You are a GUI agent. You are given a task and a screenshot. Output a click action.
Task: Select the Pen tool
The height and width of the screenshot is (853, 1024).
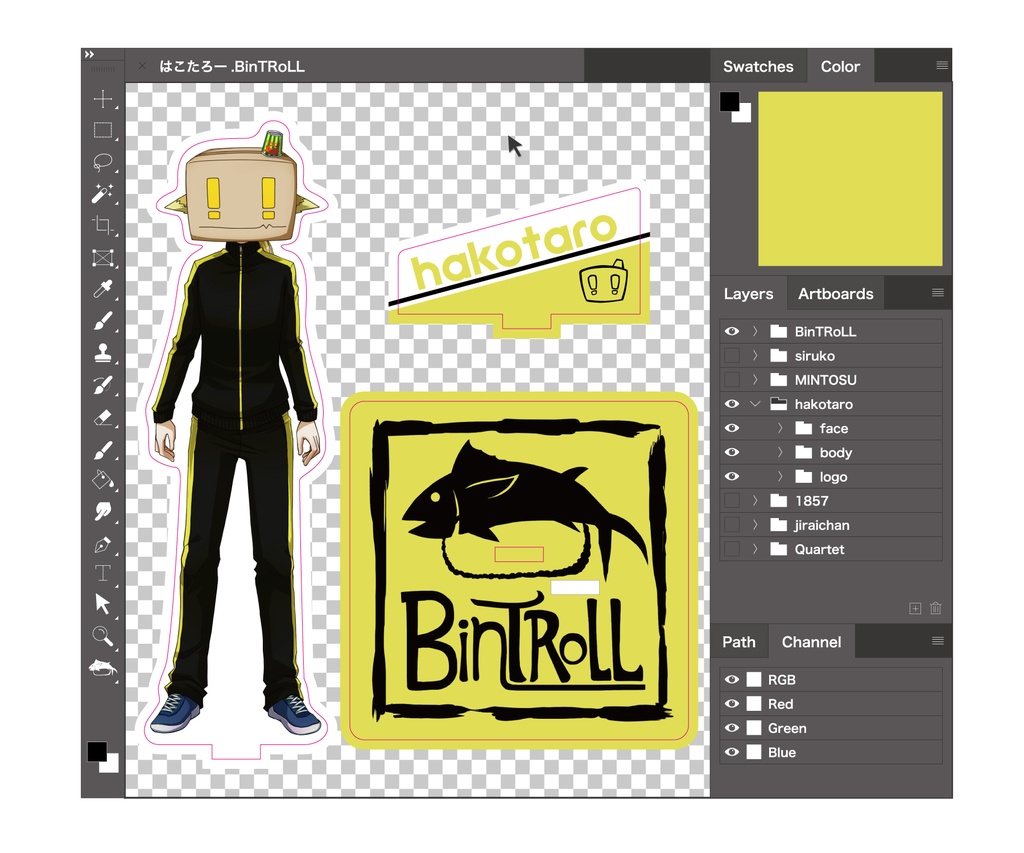coord(102,546)
